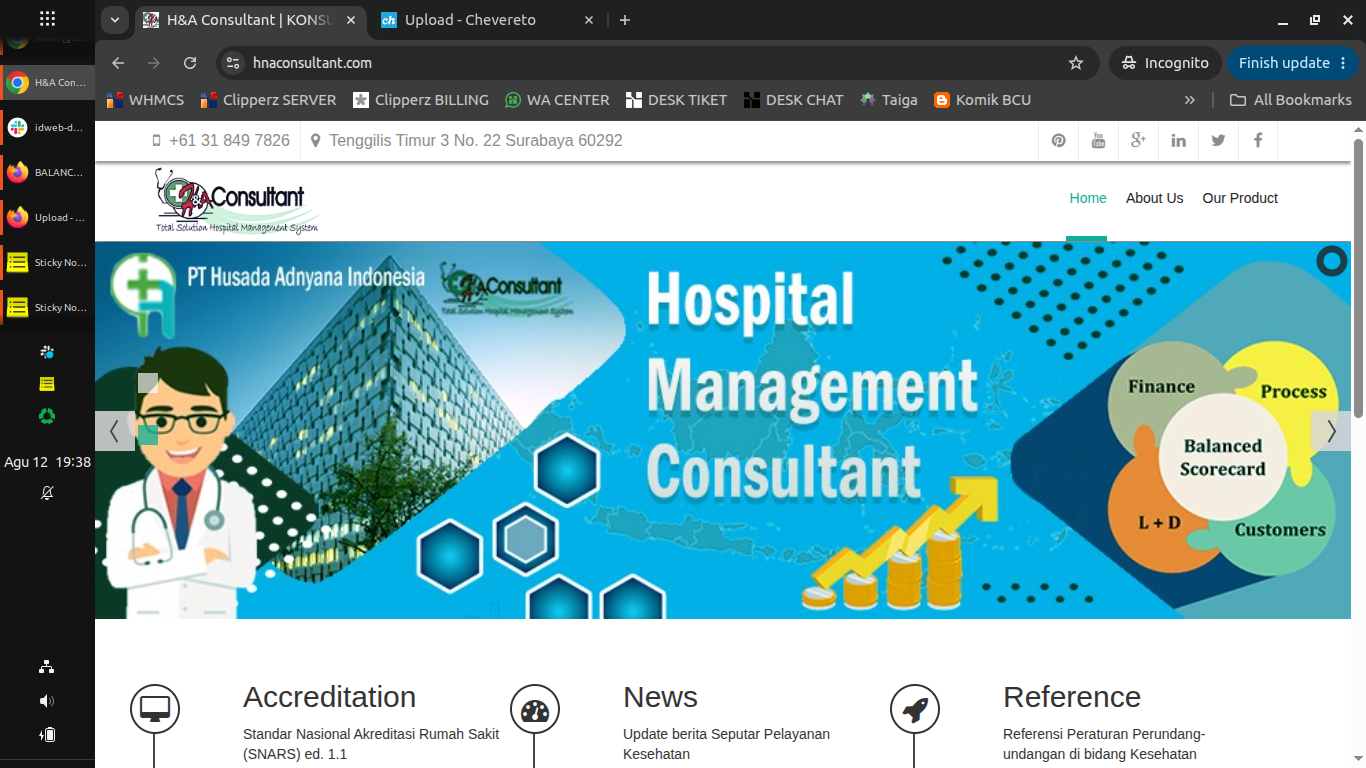This screenshot has height=768, width=1366.
Task: Click the Reference rocket icon
Action: point(915,710)
